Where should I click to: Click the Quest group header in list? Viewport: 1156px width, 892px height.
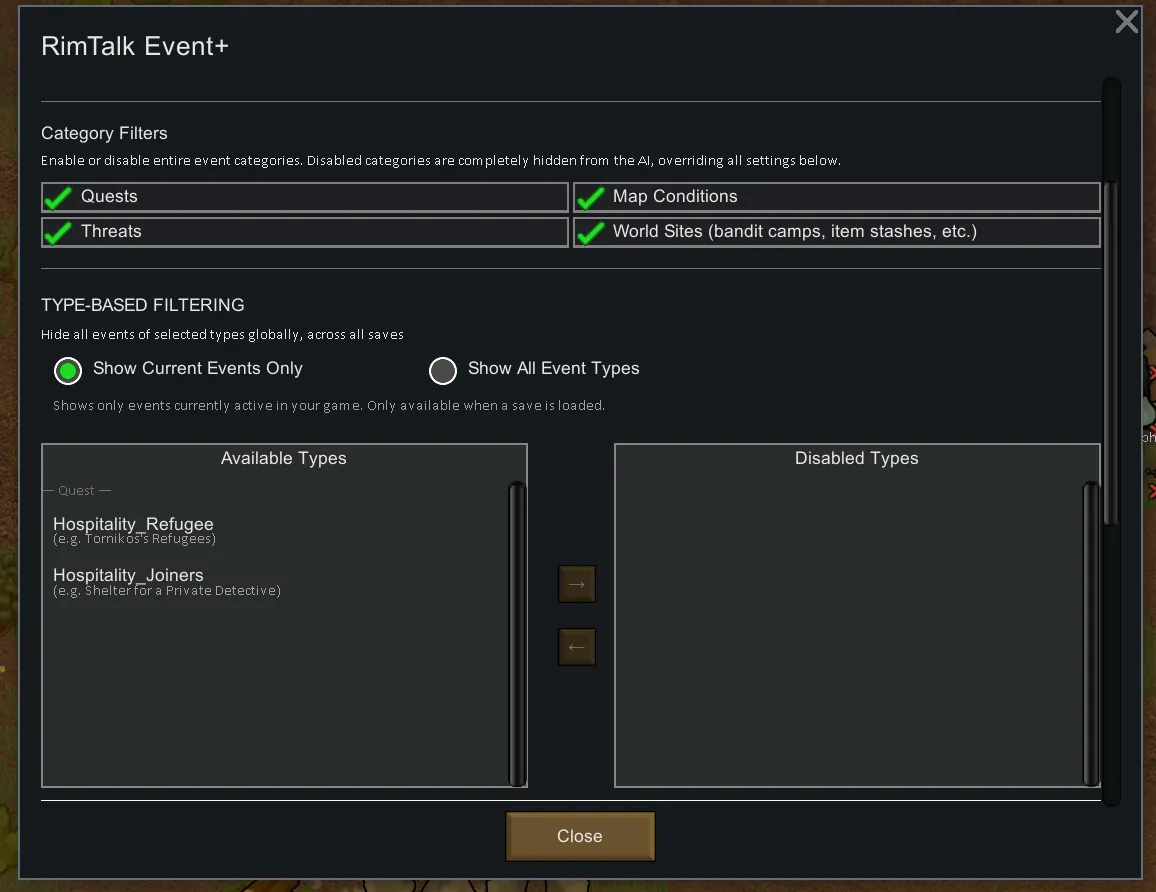tap(77, 491)
